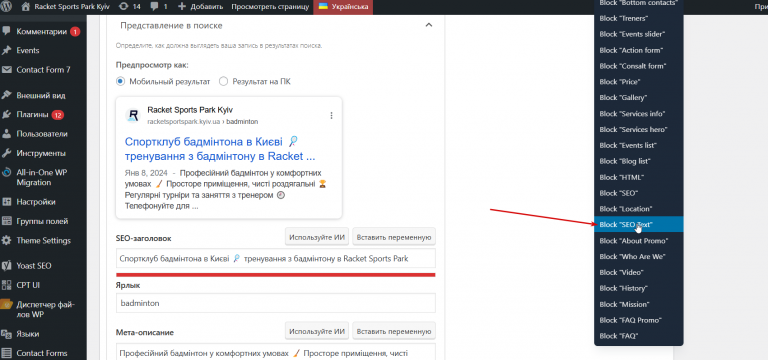The width and height of the screenshot is (768, 360).
Task: Open the three-dot menu in search preview
Action: click(x=331, y=116)
